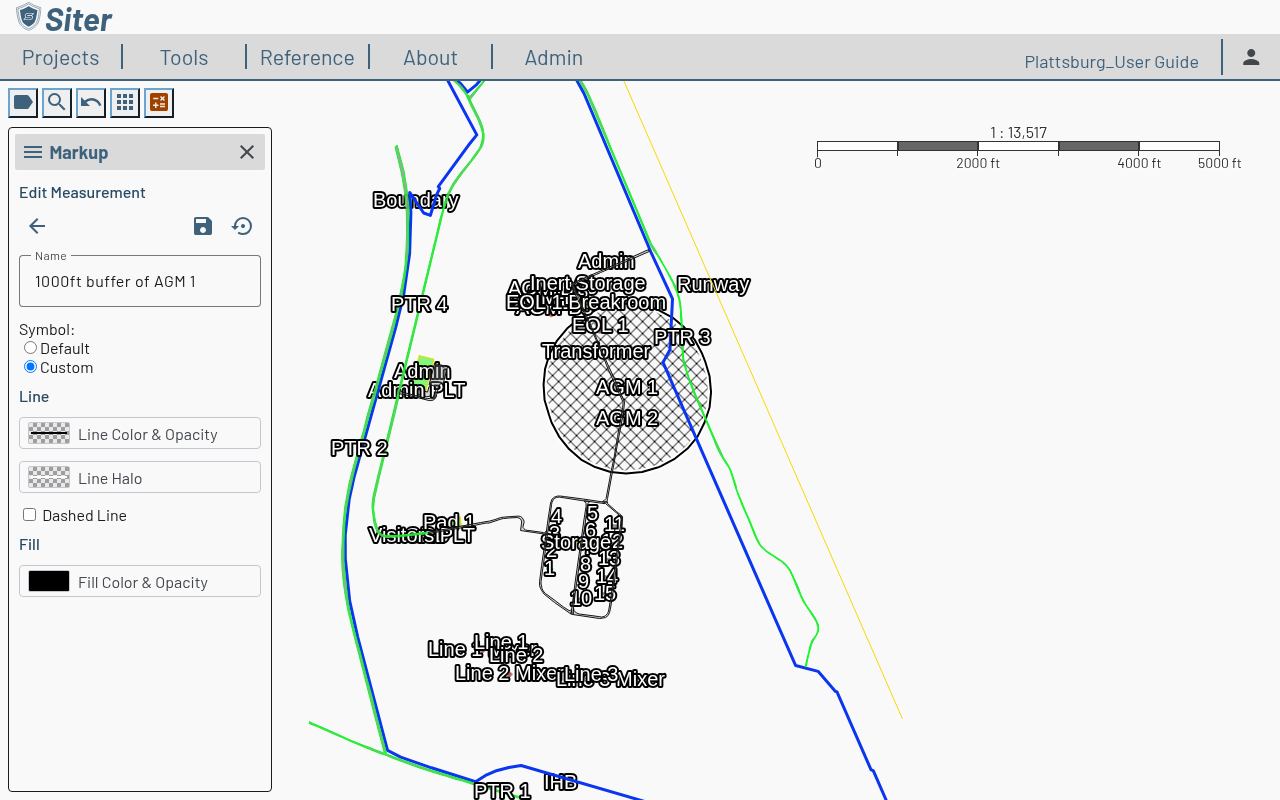
Task: Click the undo arrow toolbar icon
Action: [x=91, y=102]
